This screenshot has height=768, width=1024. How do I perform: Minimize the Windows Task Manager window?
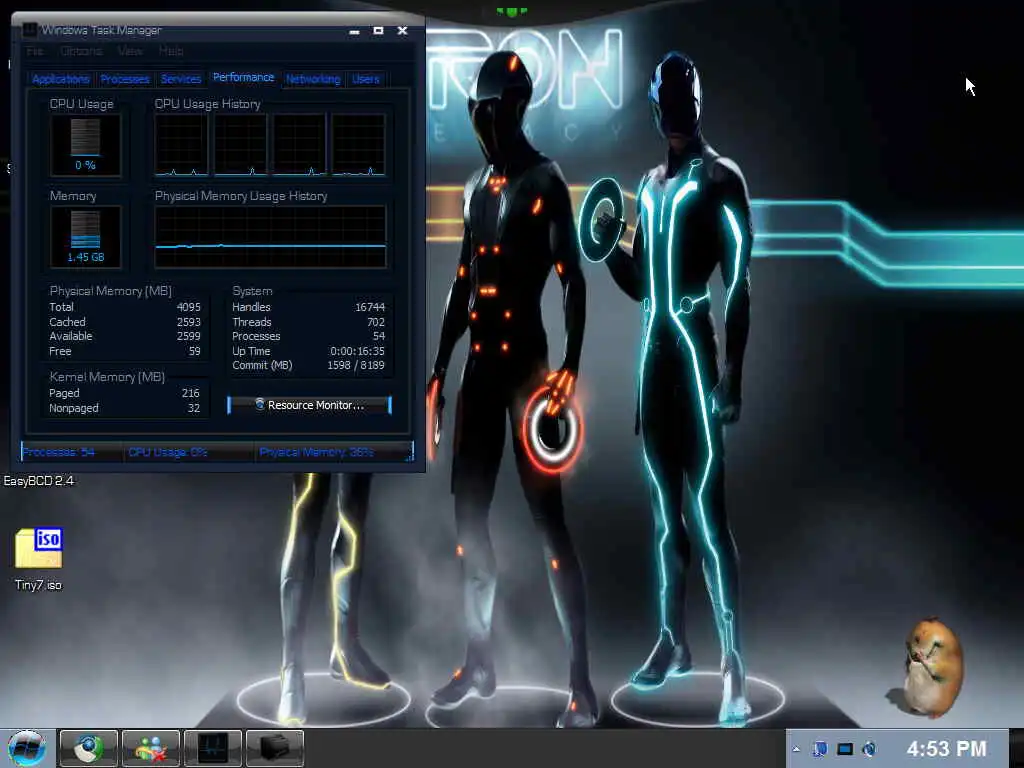[x=354, y=31]
